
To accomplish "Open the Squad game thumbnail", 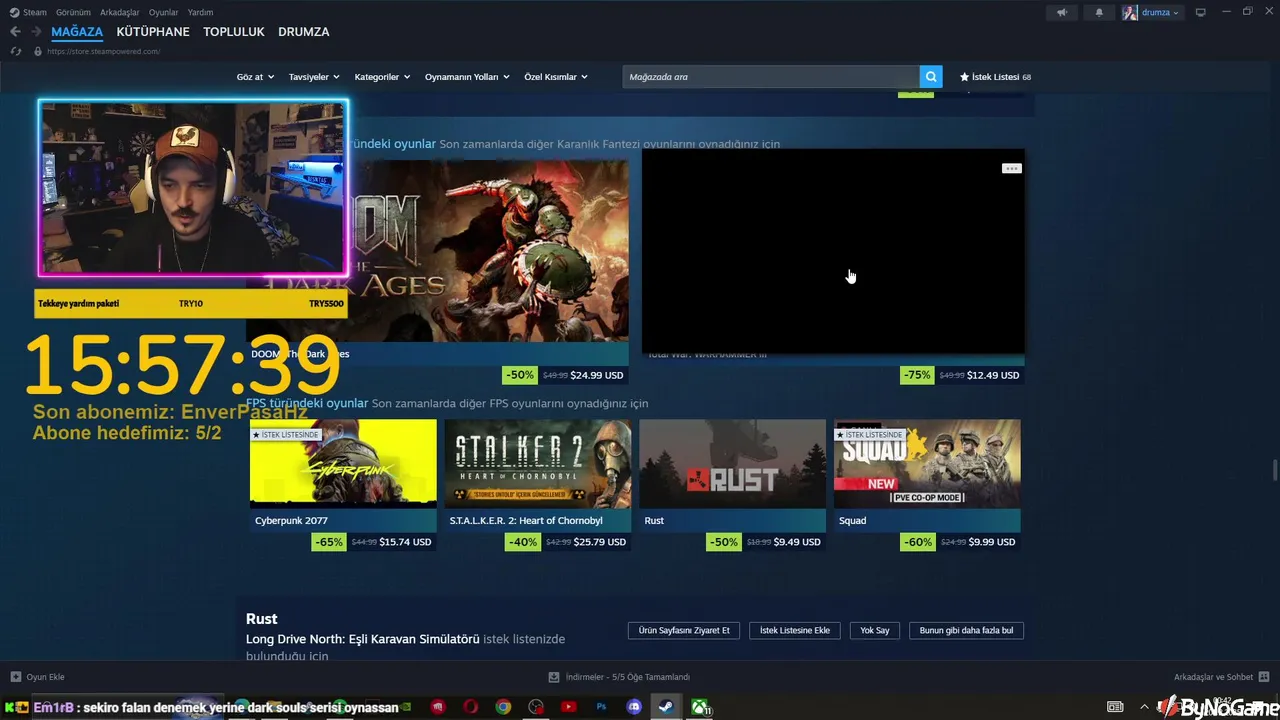I will (927, 464).
